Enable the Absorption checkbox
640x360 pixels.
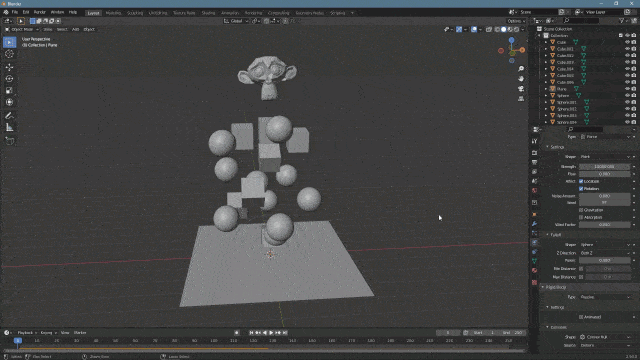pos(581,218)
